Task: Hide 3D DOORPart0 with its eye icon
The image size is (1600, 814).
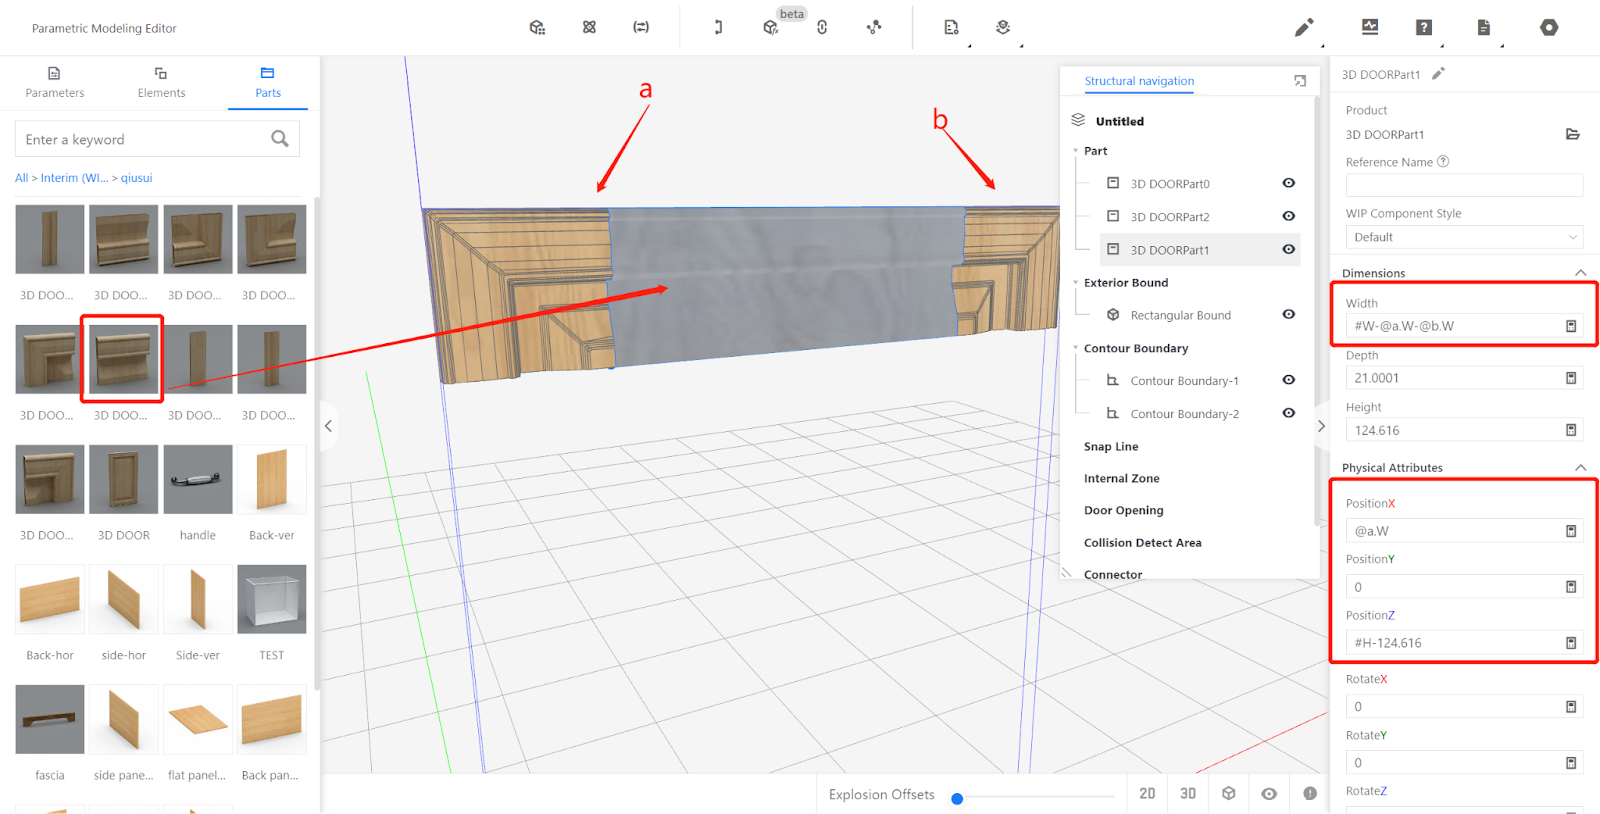Action: coord(1289,183)
